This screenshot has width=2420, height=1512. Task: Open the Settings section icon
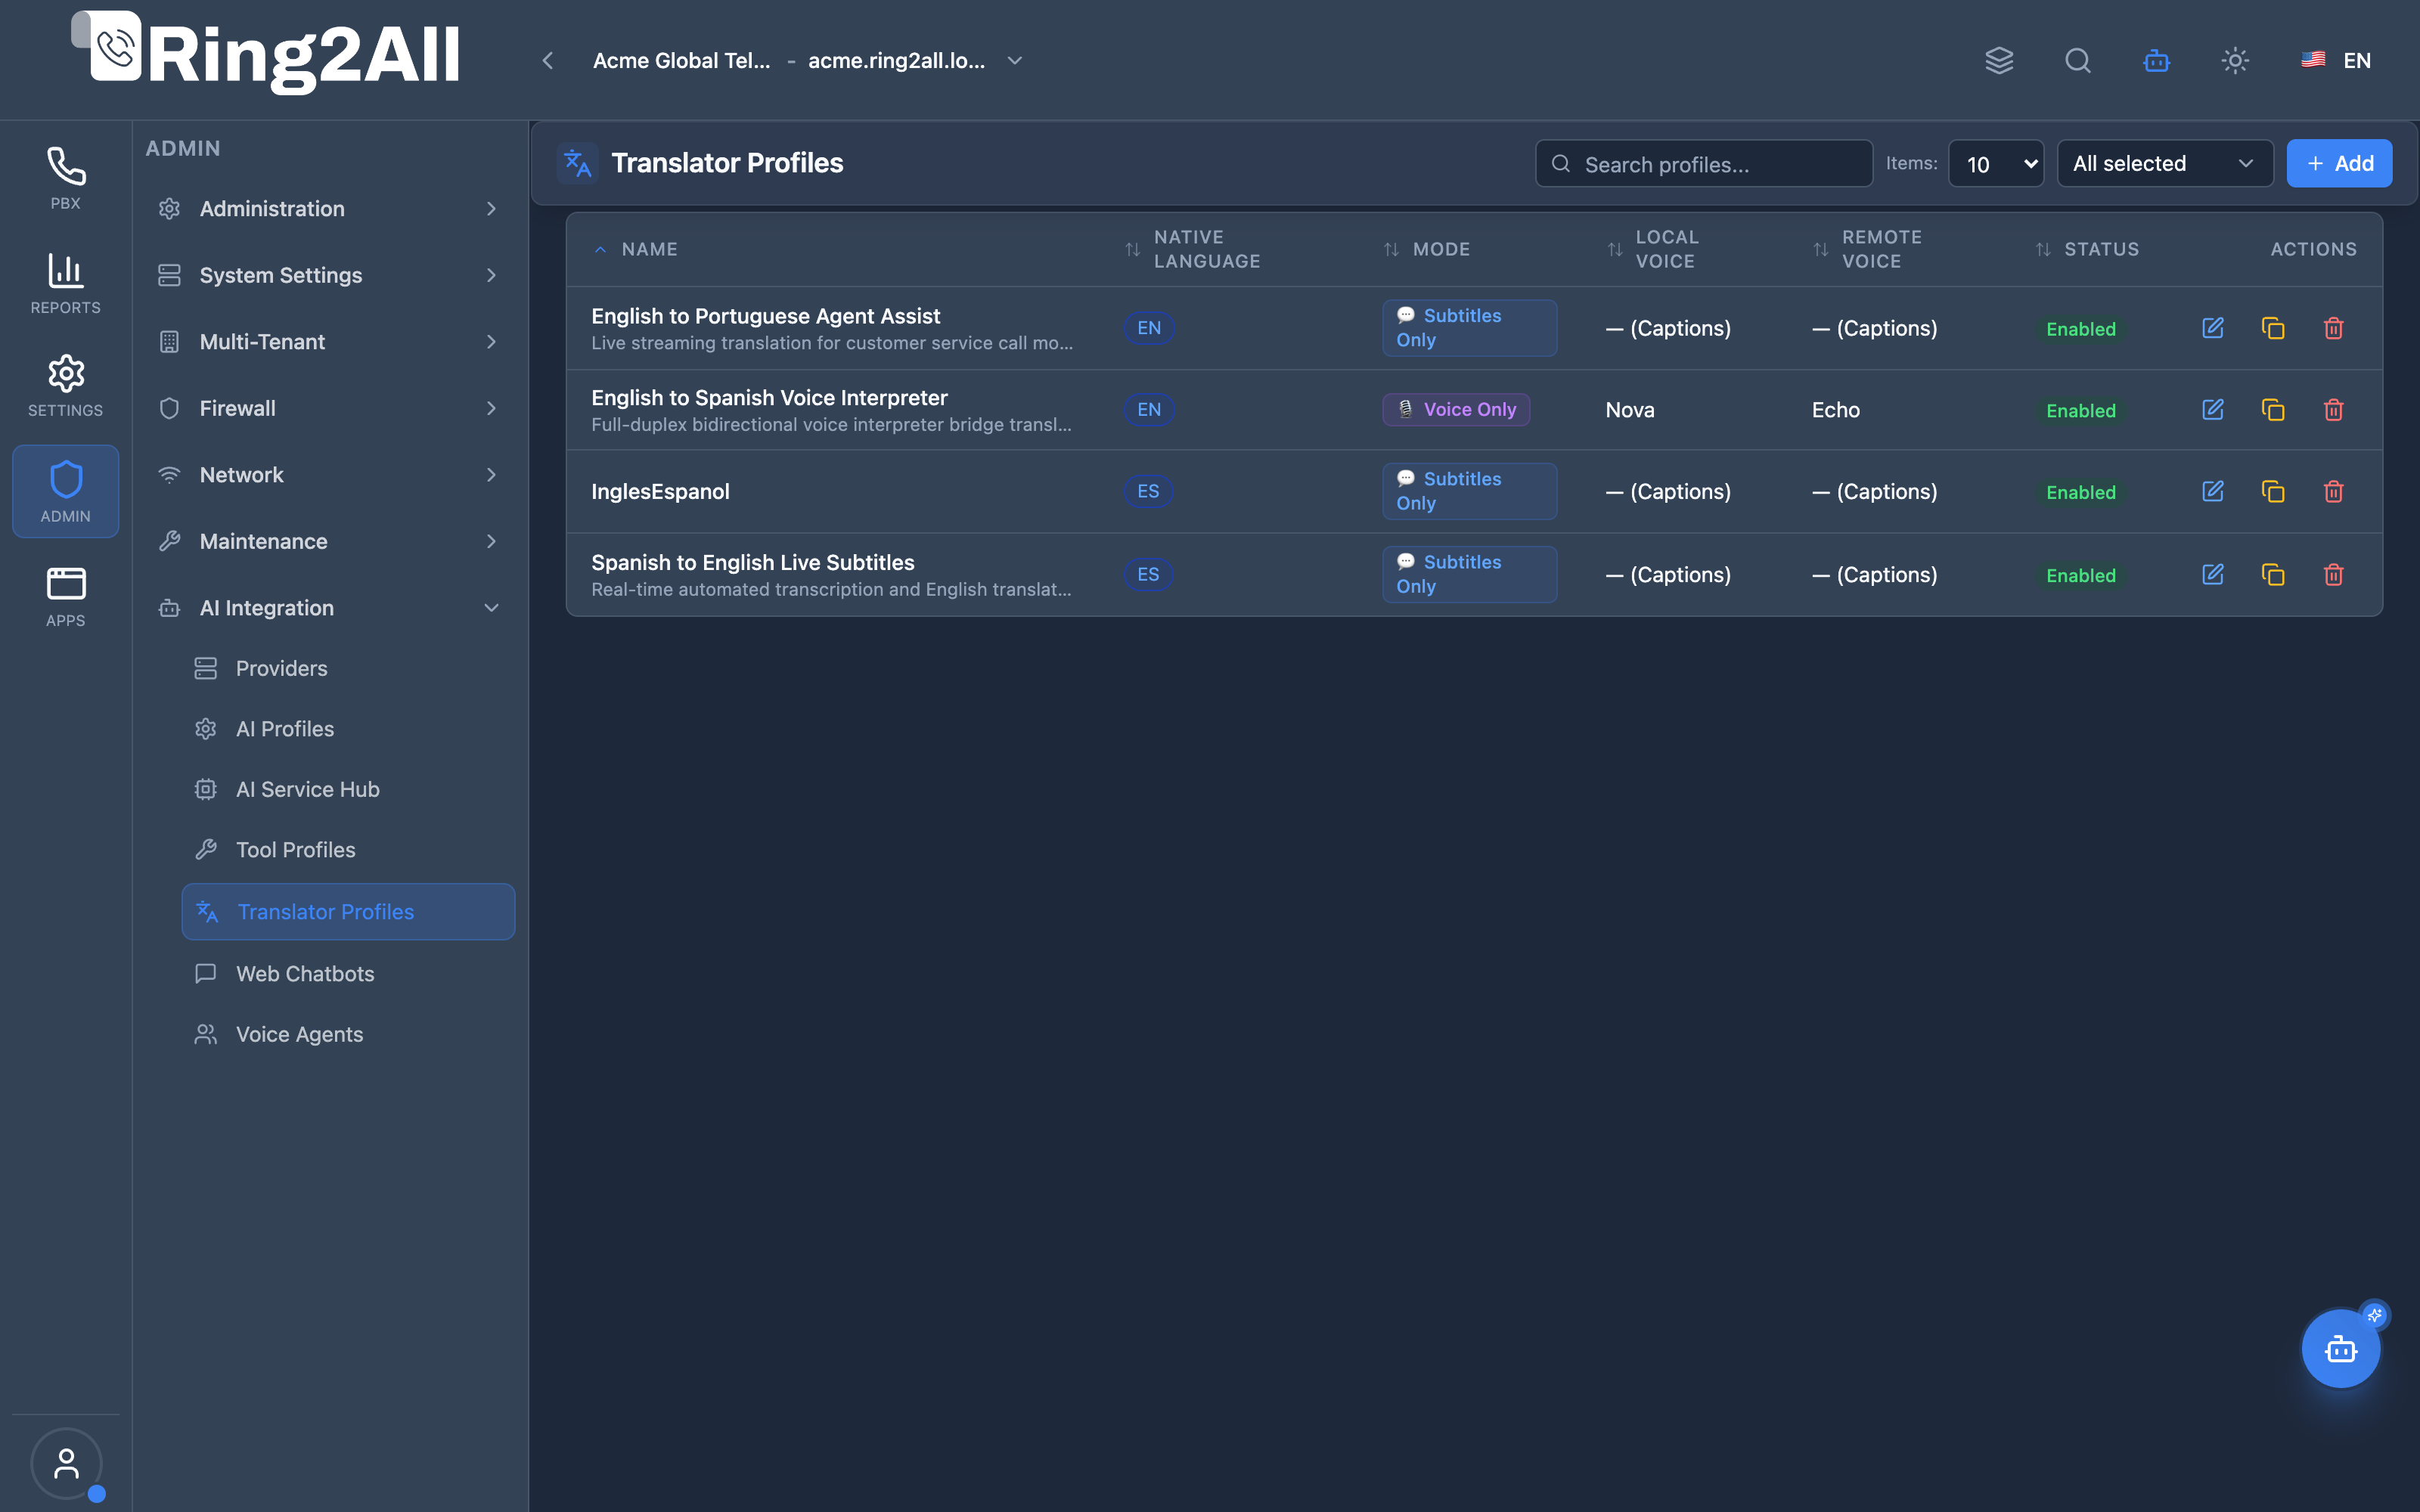[65, 386]
